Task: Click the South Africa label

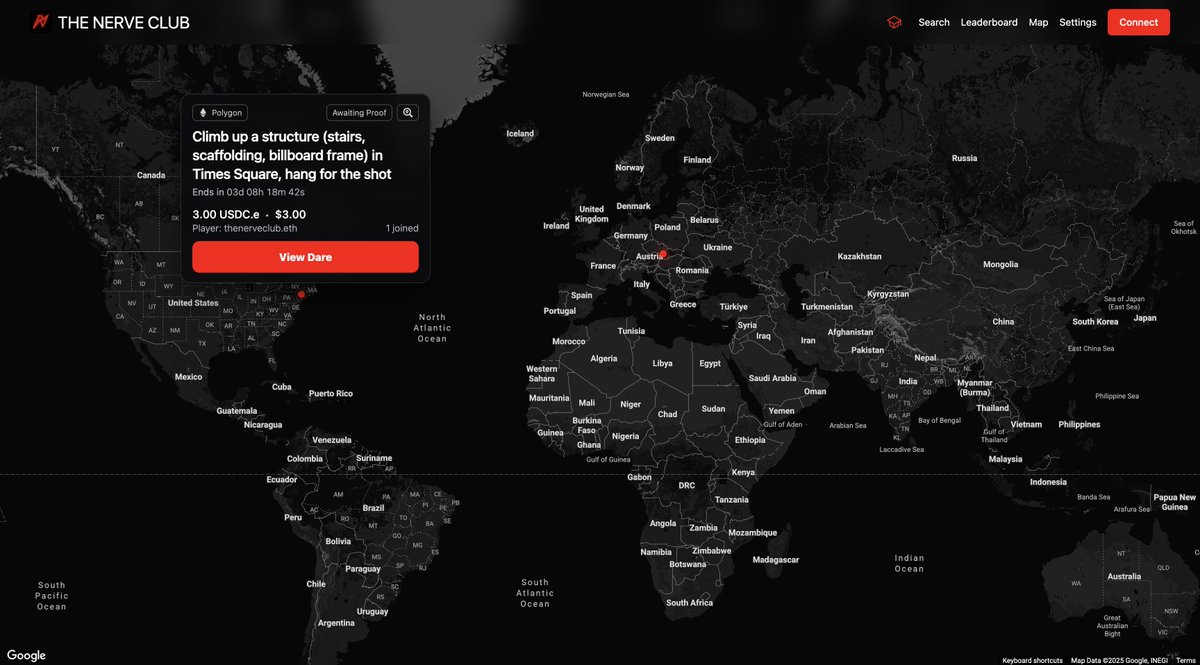Action: (x=690, y=602)
